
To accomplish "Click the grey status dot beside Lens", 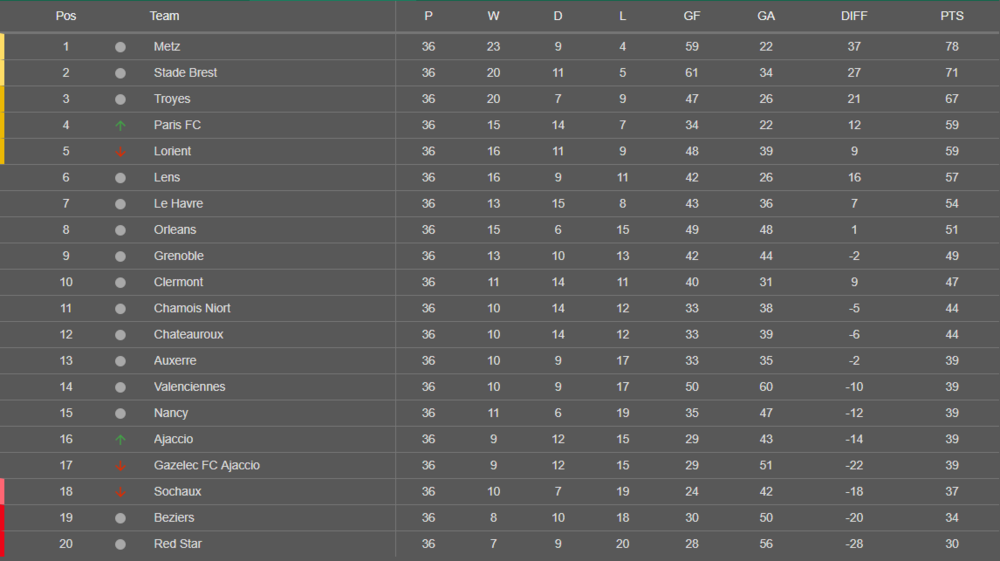I will pos(120,178).
